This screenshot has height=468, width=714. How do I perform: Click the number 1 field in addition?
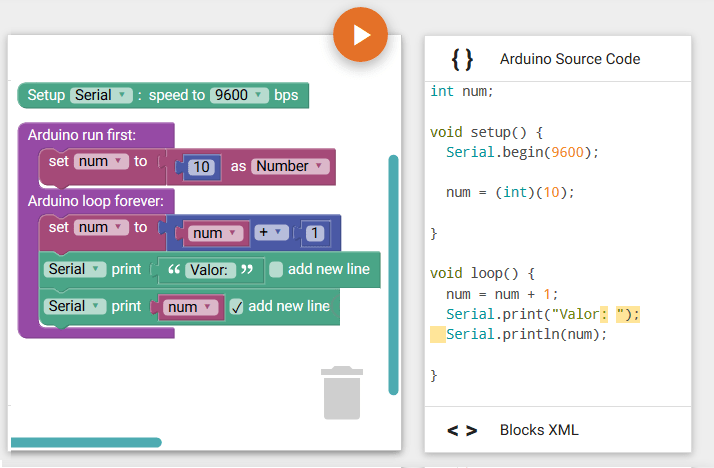click(x=314, y=233)
